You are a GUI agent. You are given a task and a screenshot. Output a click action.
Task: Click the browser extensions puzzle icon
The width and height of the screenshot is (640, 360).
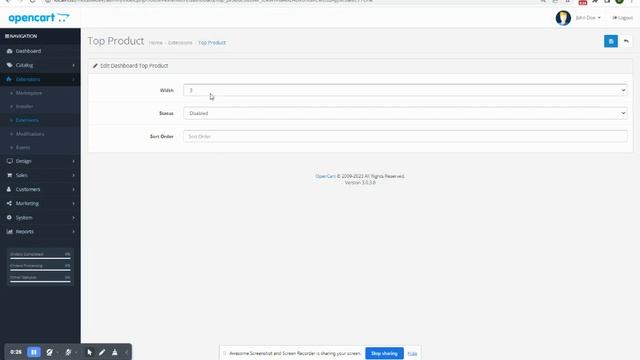coord(595,1)
